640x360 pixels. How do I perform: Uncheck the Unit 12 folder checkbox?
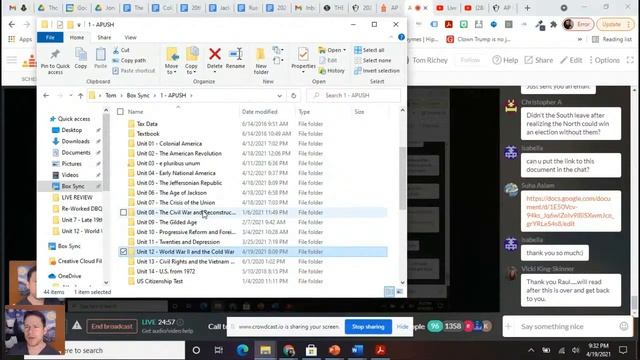click(123, 251)
